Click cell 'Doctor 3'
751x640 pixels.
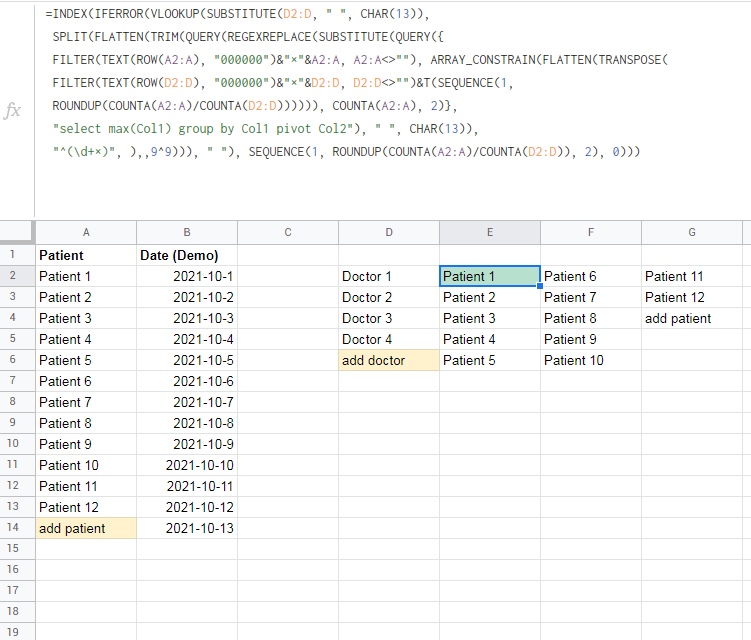click(x=389, y=319)
